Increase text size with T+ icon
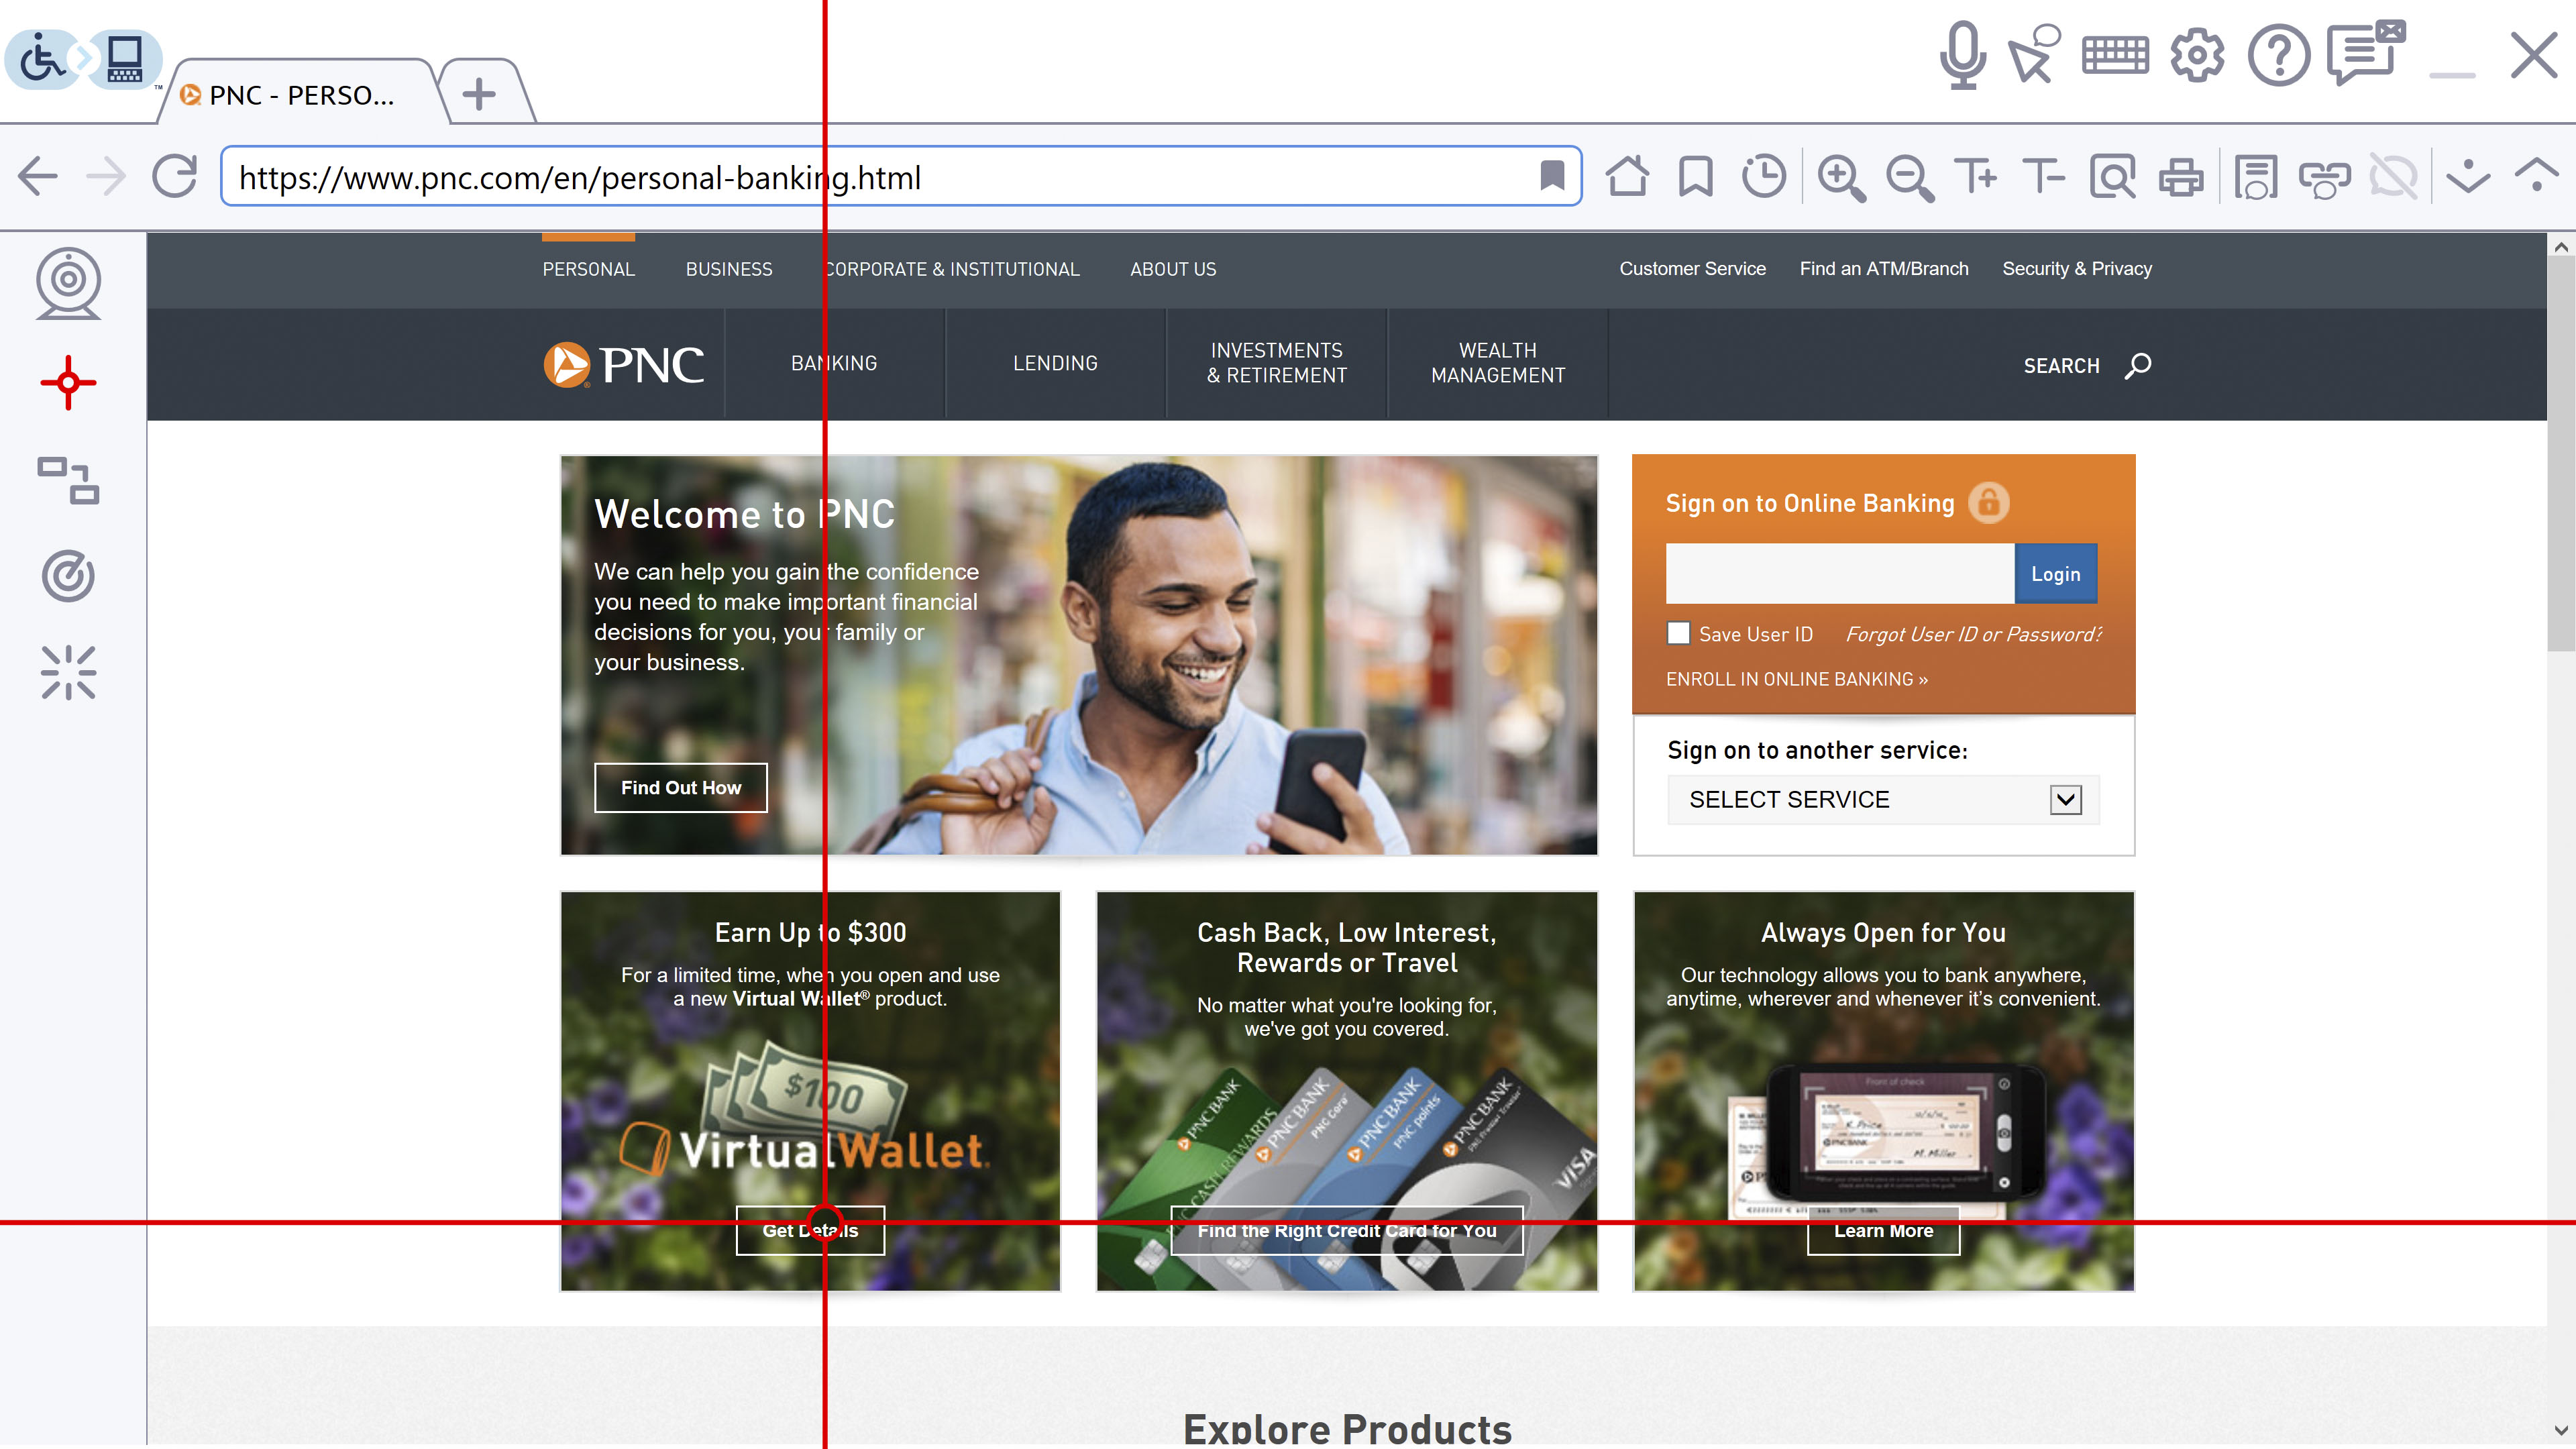 coord(1976,177)
